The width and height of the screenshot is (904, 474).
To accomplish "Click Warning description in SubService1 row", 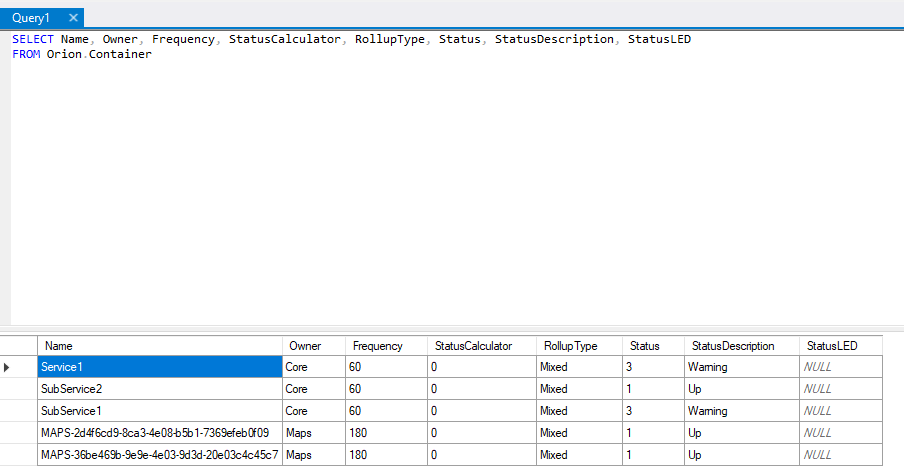I will click(741, 411).
